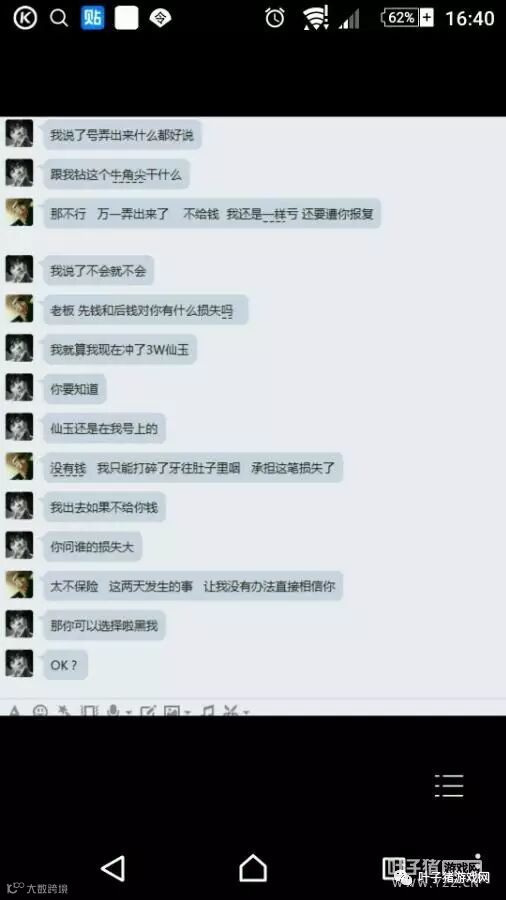Click the magic wand expression icon
This screenshot has width=506, height=900.
[x=64, y=711]
